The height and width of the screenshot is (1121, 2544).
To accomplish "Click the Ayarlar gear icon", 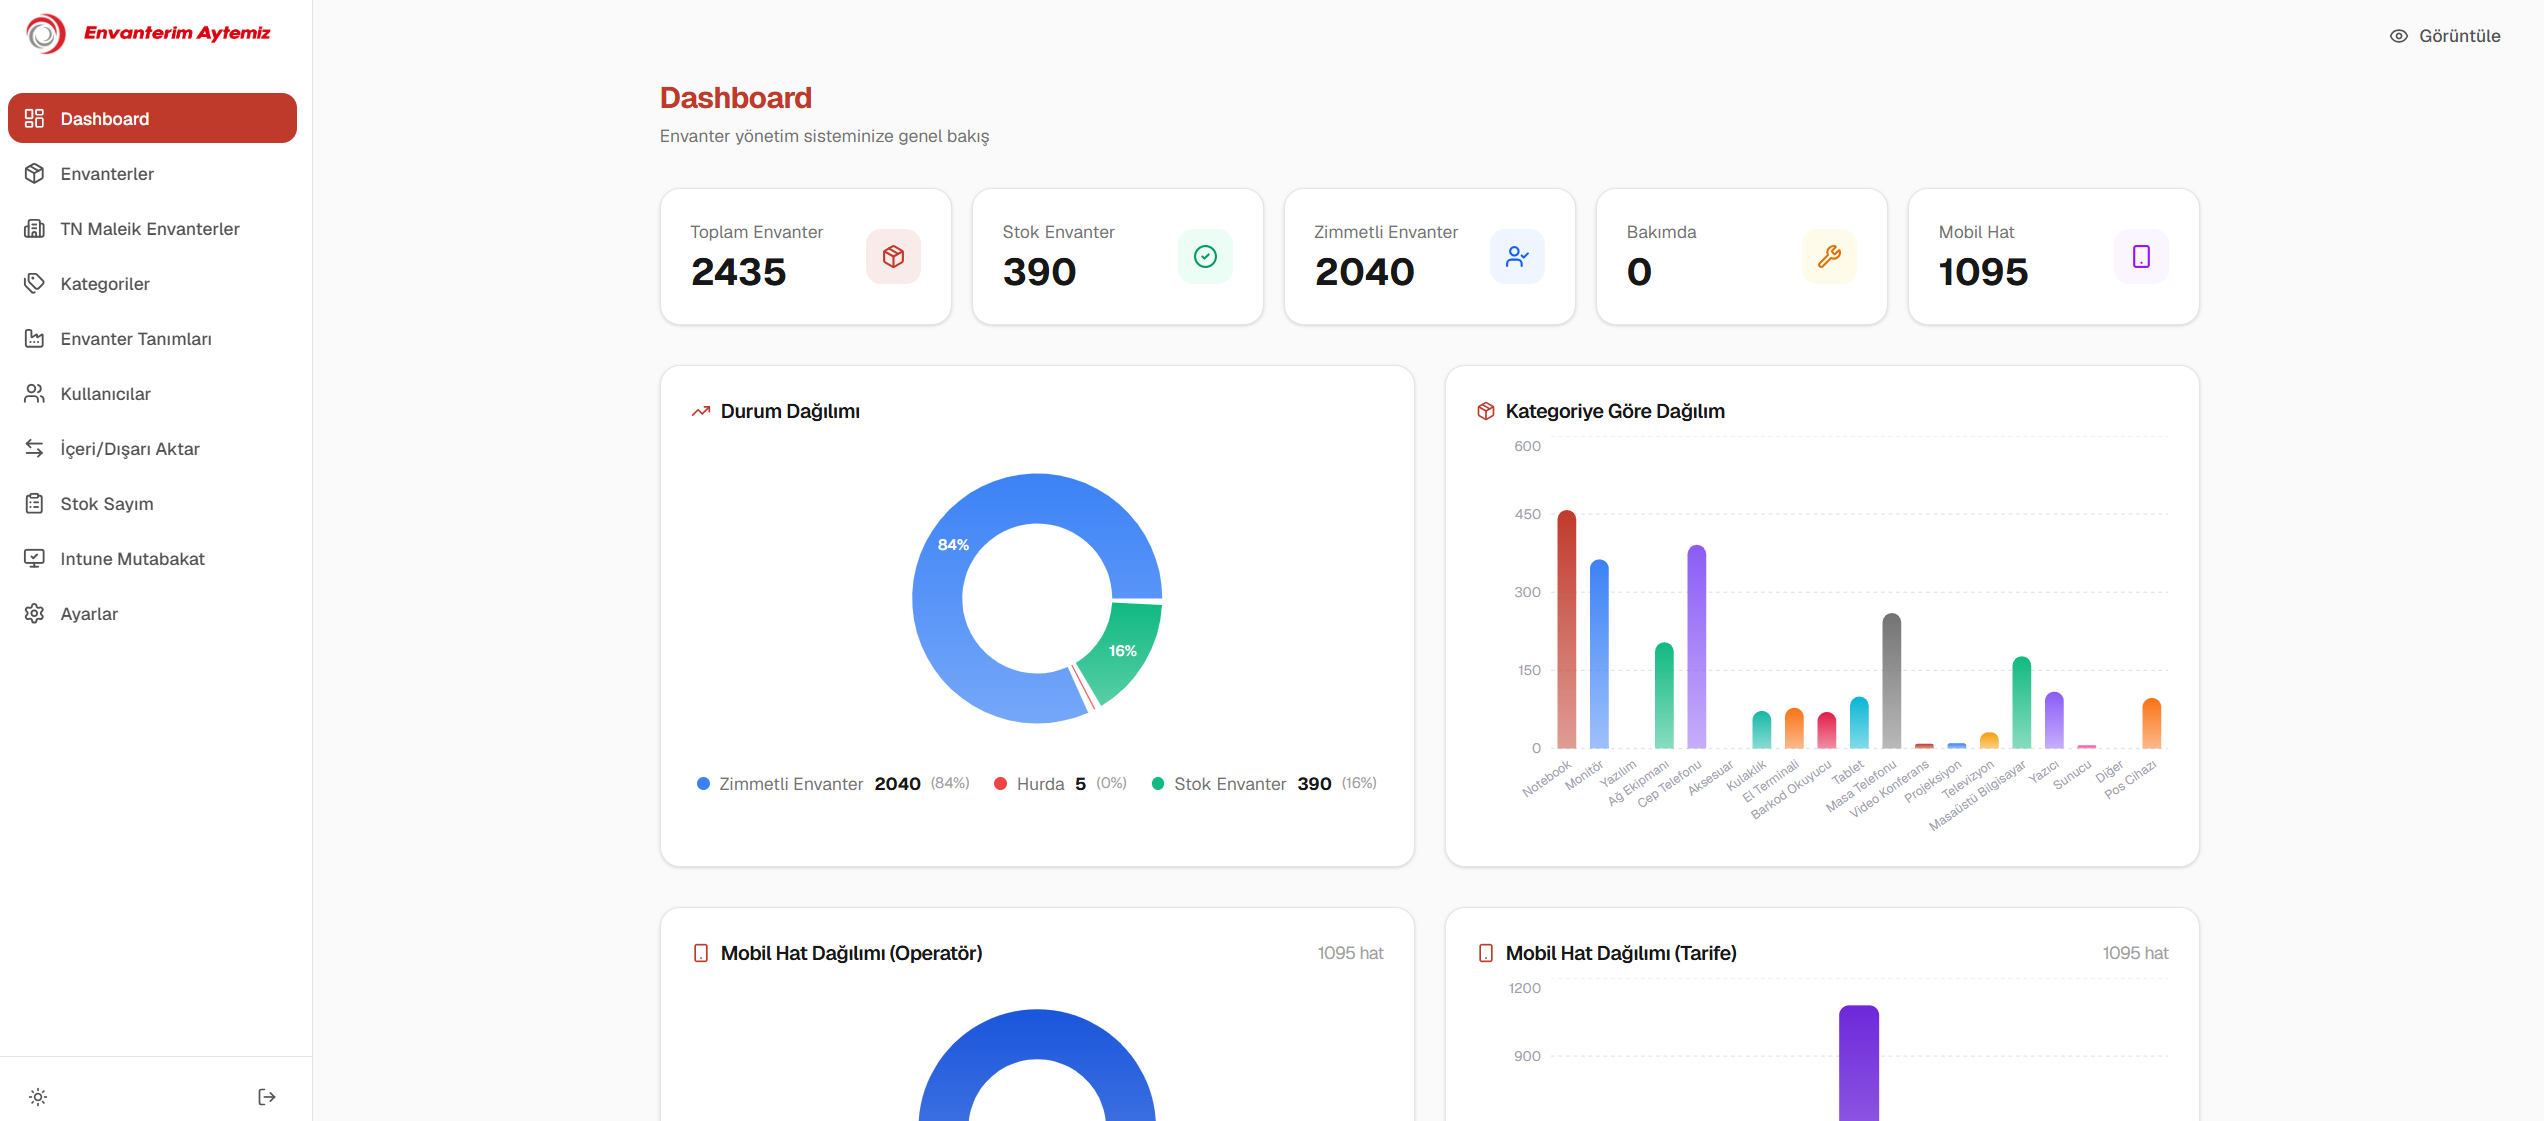I will pyautogui.click(x=35, y=613).
